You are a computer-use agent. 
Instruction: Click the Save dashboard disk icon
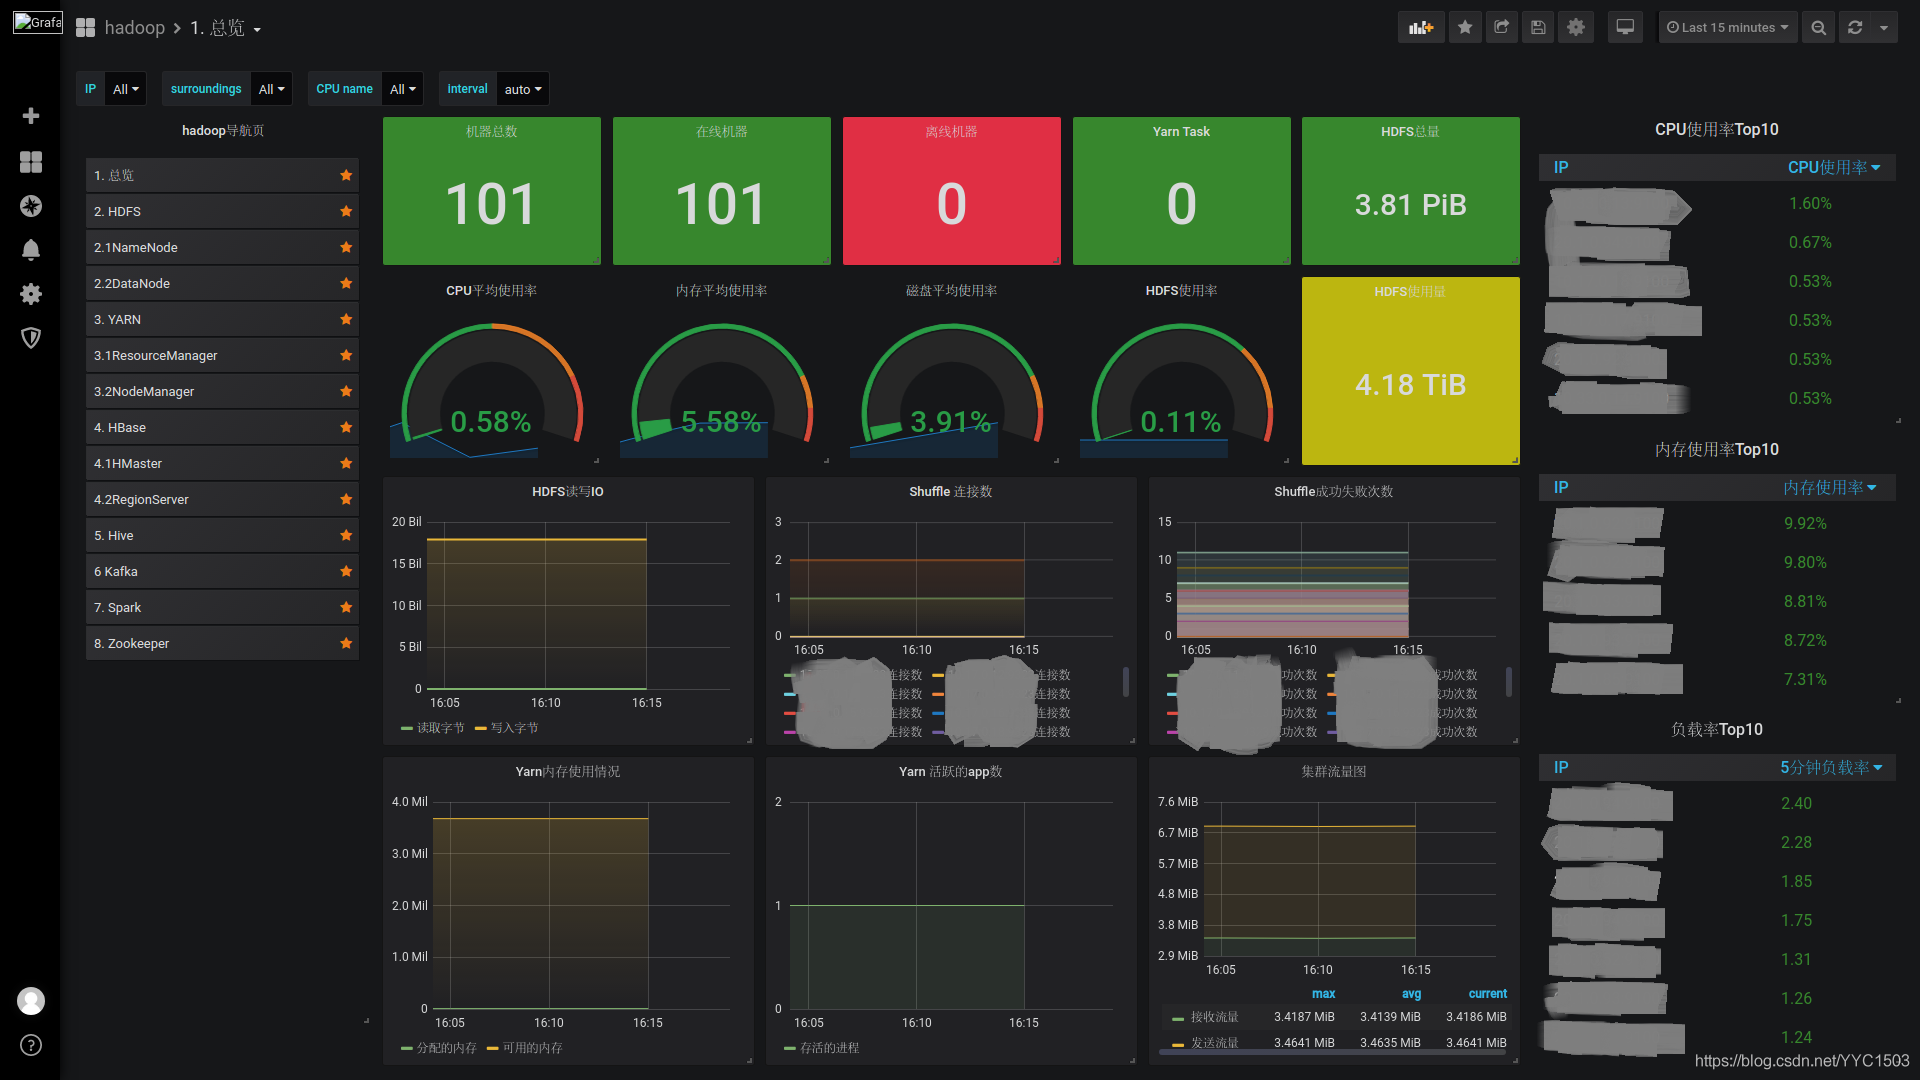coord(1538,28)
